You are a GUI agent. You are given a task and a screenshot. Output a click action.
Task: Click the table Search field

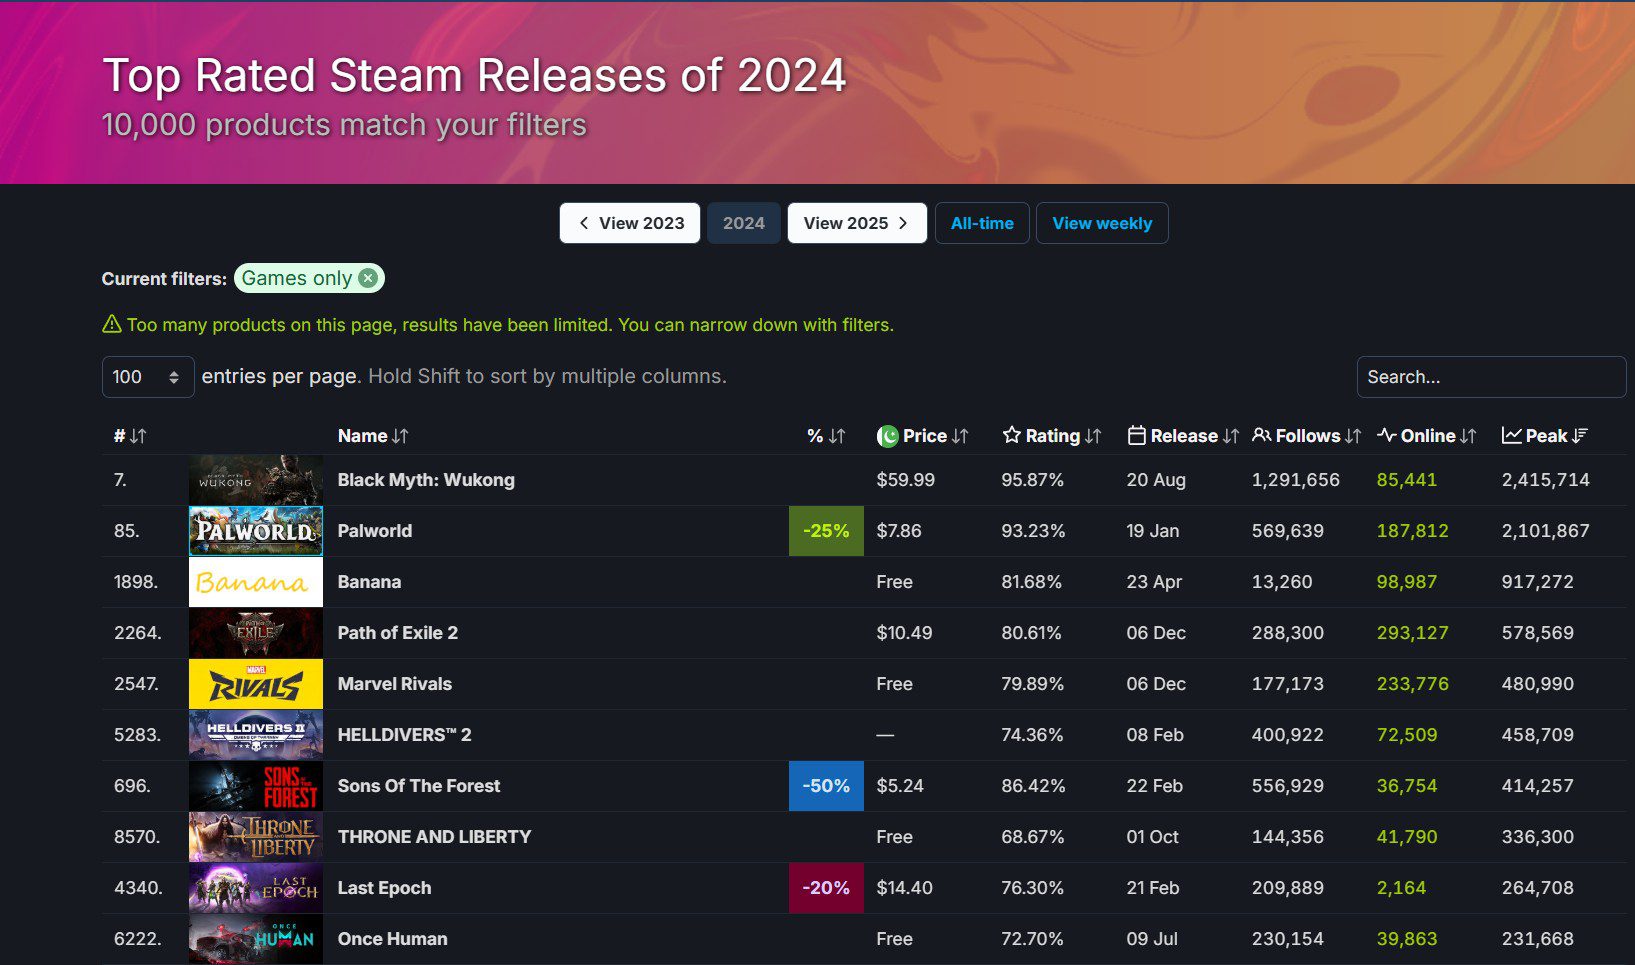(1490, 377)
